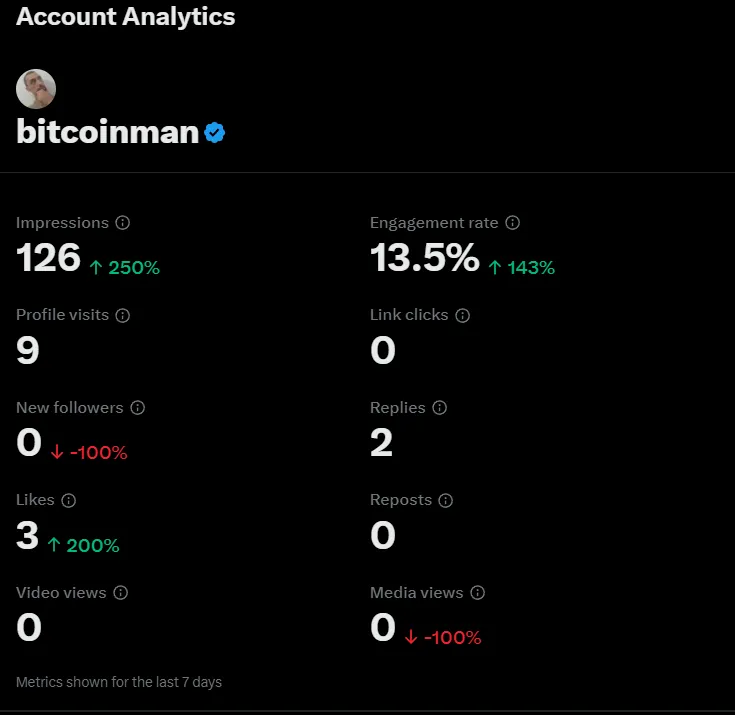Image resolution: width=735 pixels, height=715 pixels.
Task: Open the Reposts info icon
Action: (x=445, y=500)
